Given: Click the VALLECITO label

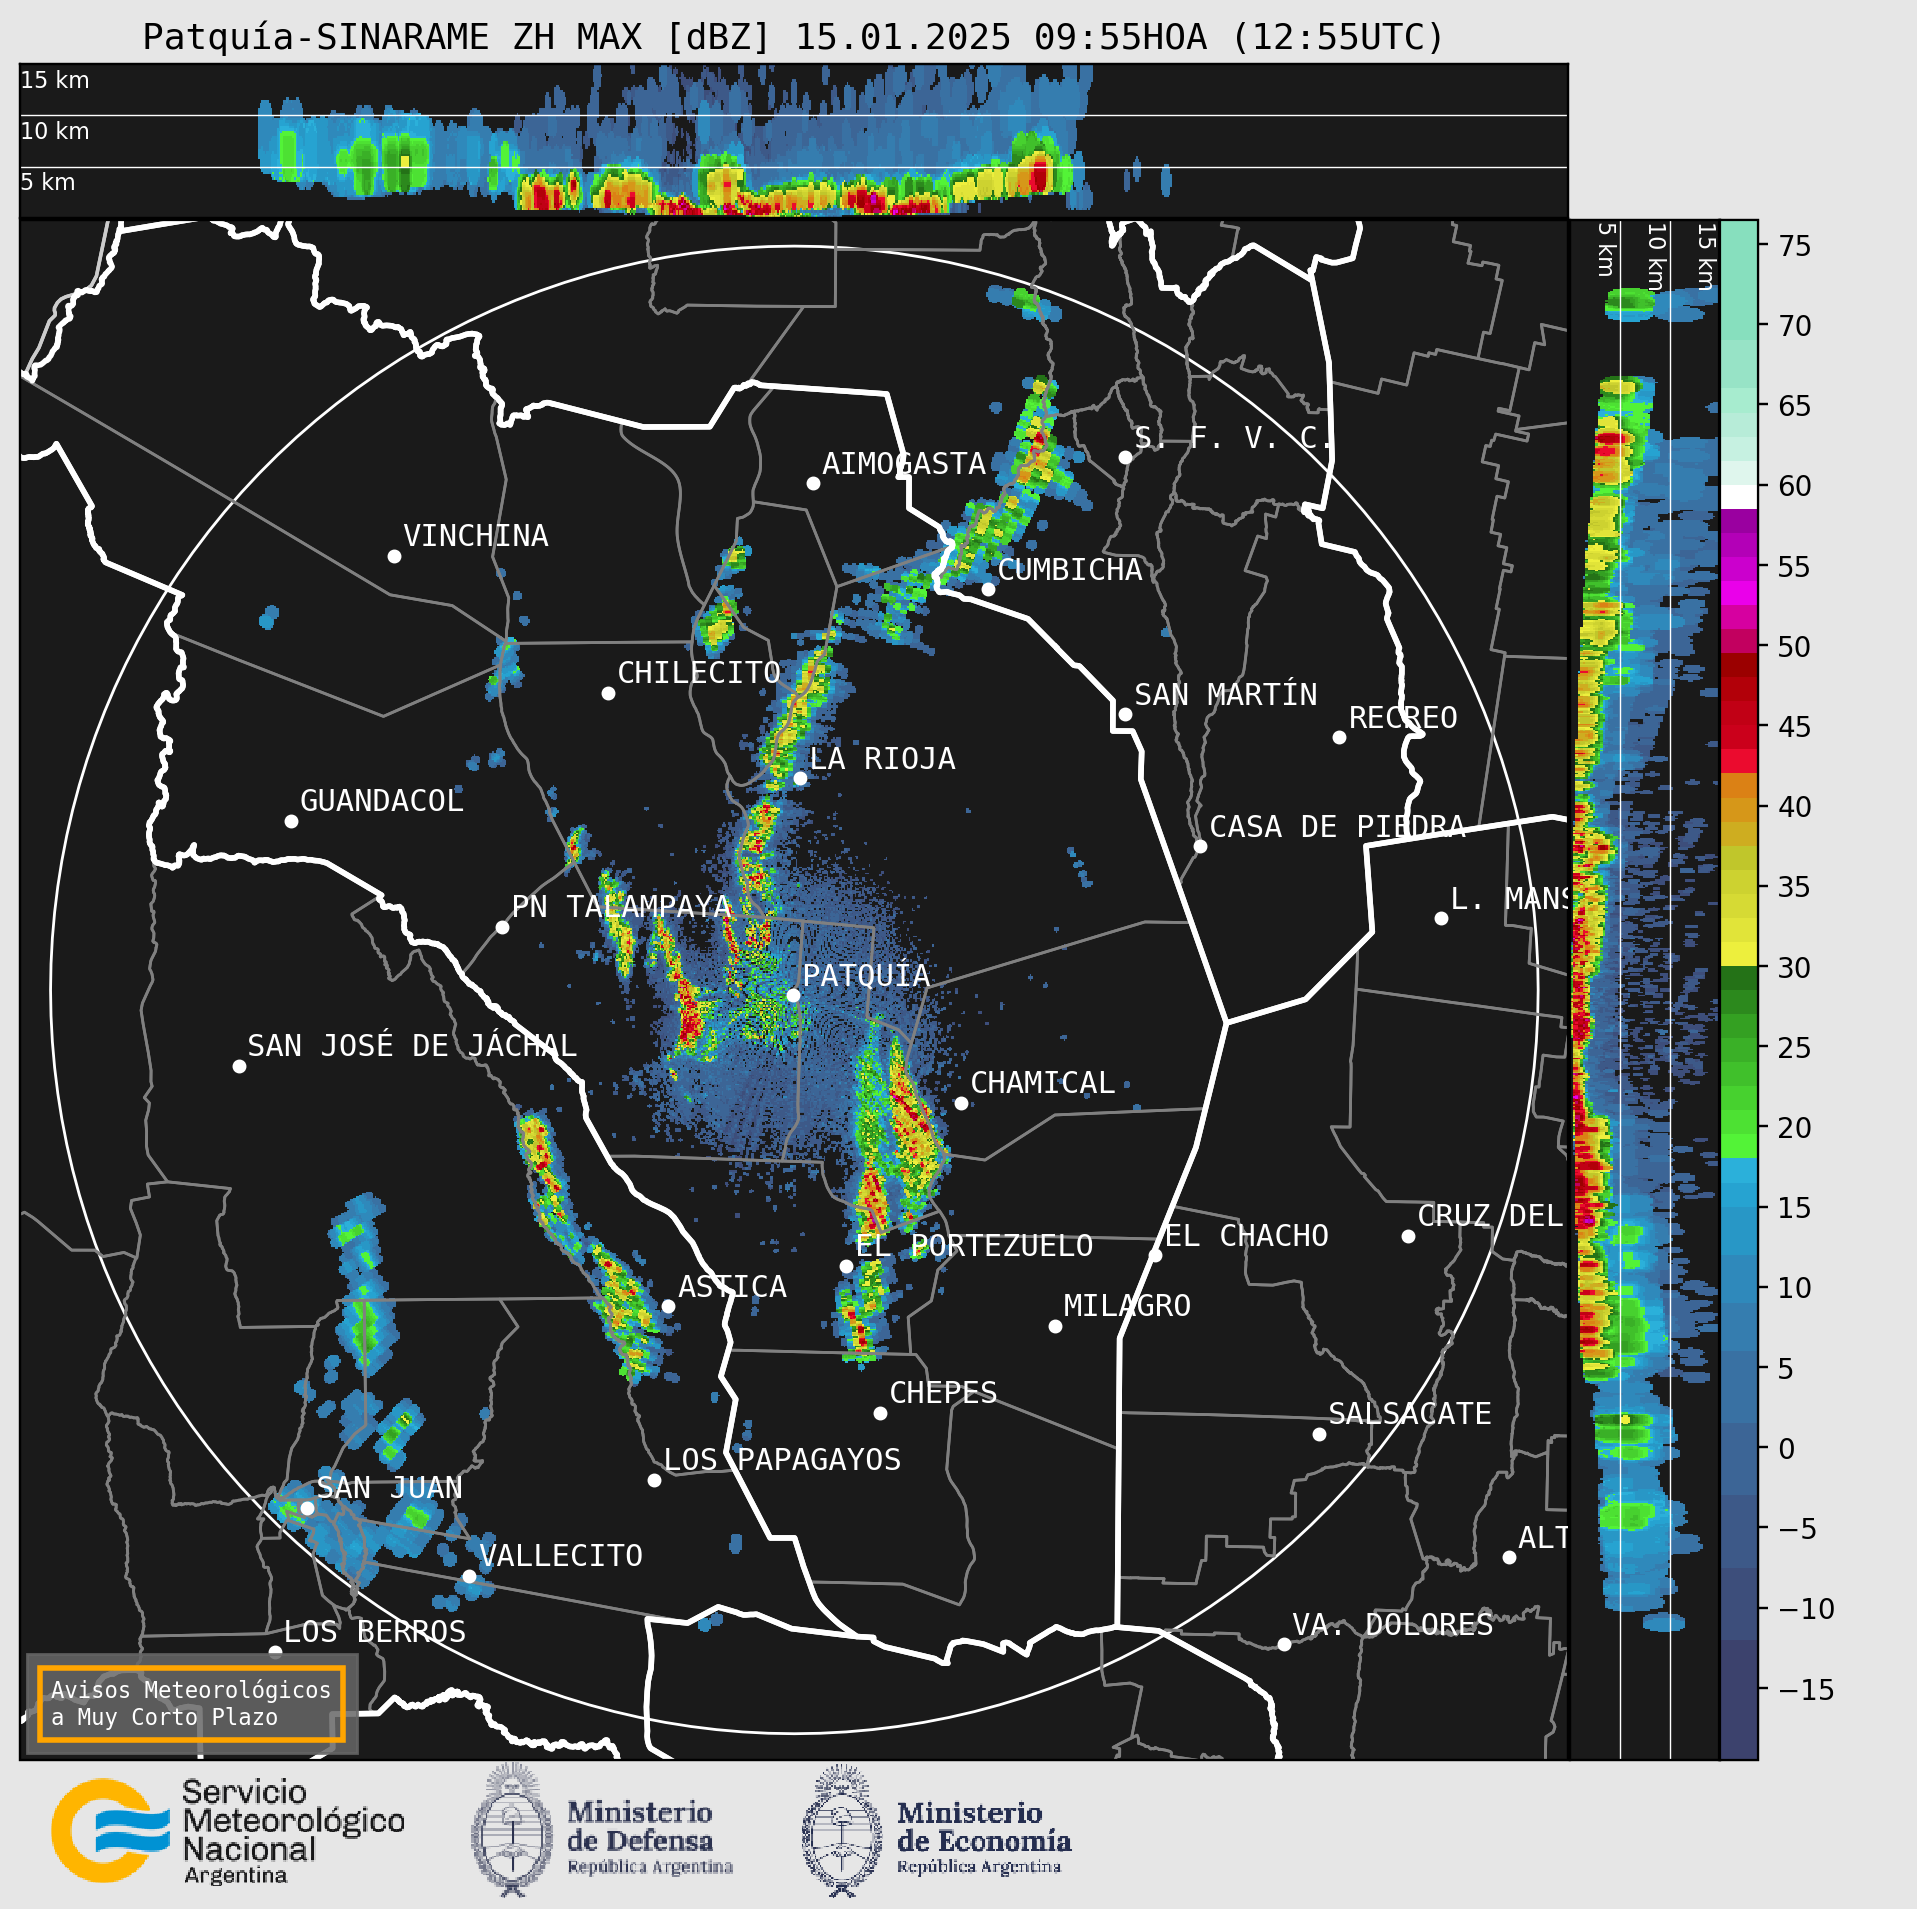Looking at the screenshot, I should pyautogui.click(x=561, y=1556).
